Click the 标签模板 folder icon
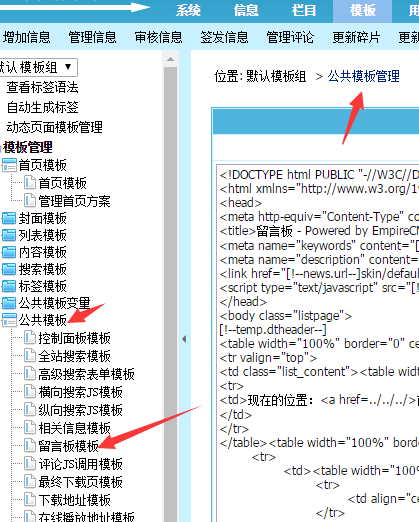 (x=9, y=286)
